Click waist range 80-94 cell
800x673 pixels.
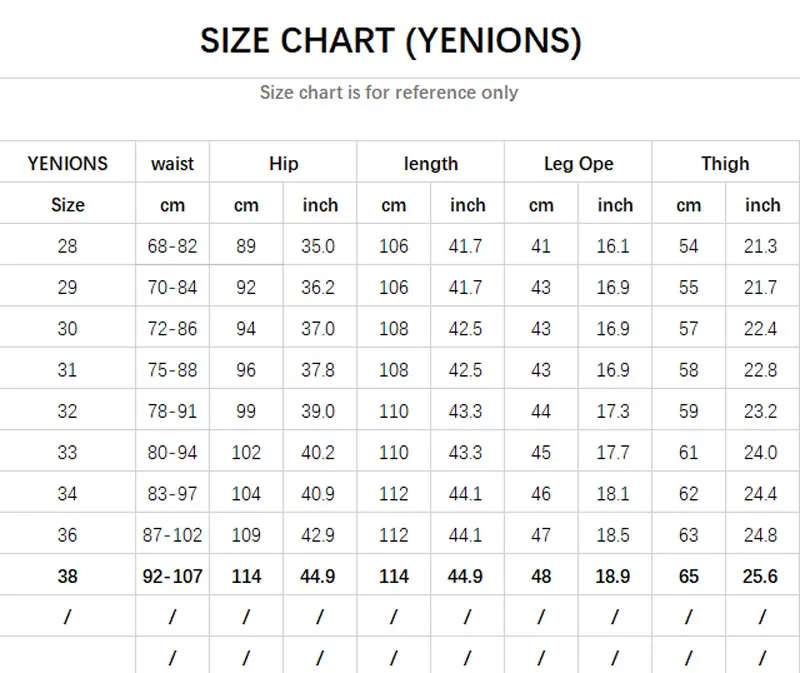pyautogui.click(x=172, y=453)
